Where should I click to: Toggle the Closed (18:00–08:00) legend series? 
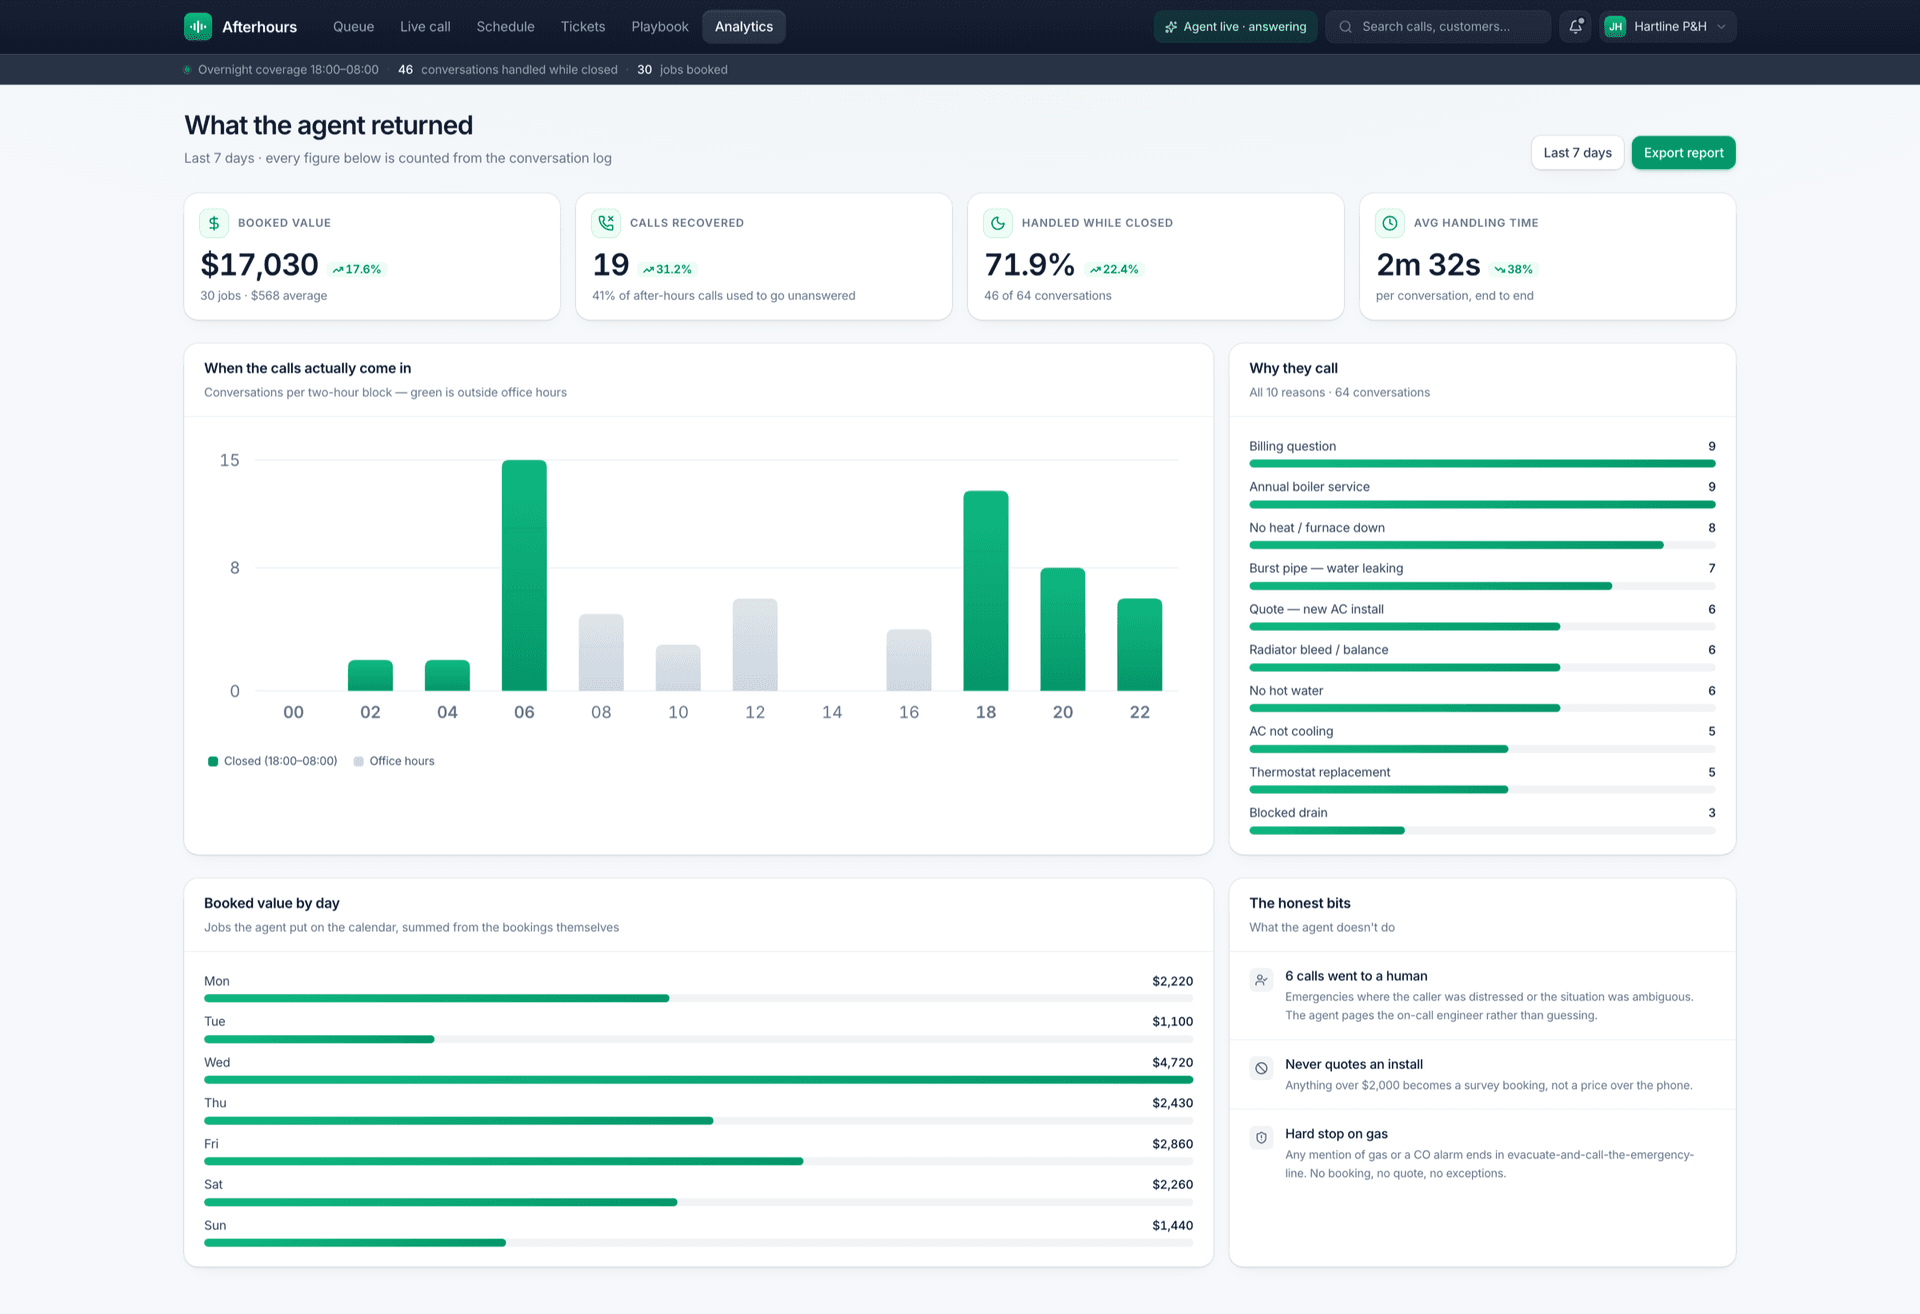[x=272, y=761]
